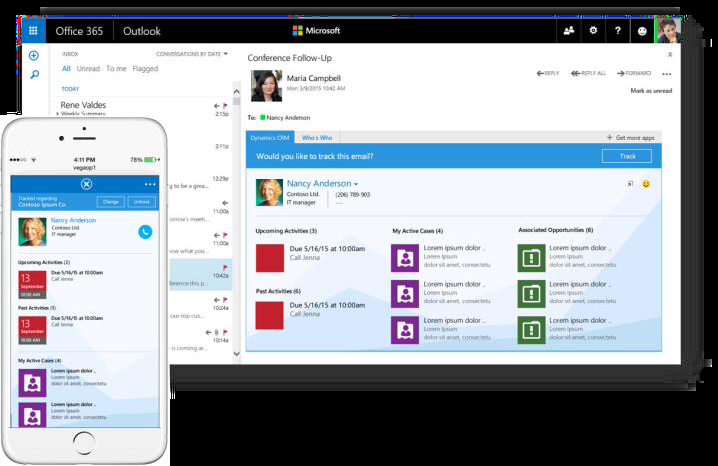Click Forward
The image size is (718, 466).
[634, 73]
